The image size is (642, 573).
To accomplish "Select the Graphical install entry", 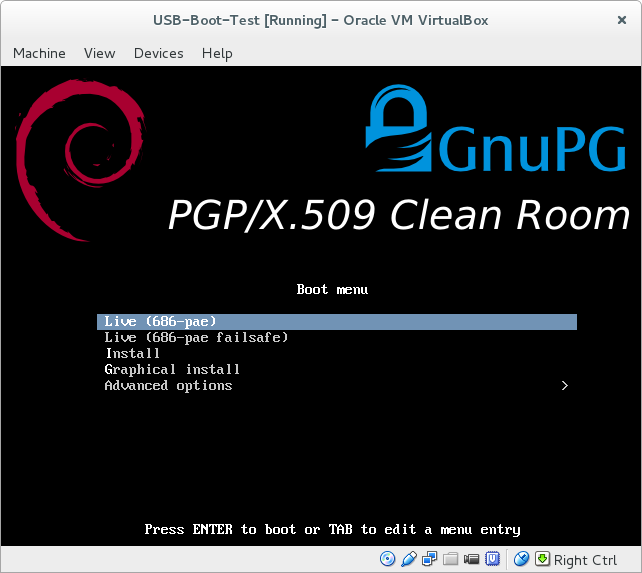I will coord(337,369).
